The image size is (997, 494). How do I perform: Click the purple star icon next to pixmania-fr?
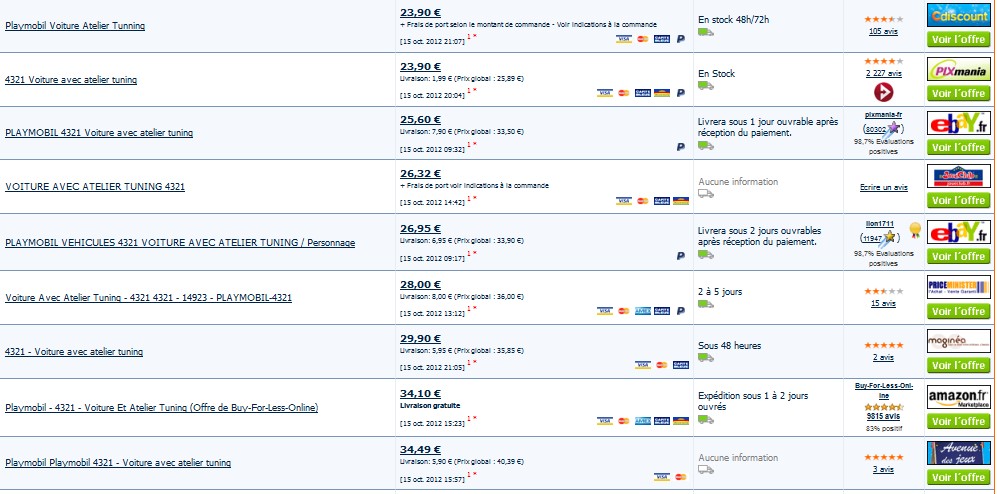[x=893, y=128]
